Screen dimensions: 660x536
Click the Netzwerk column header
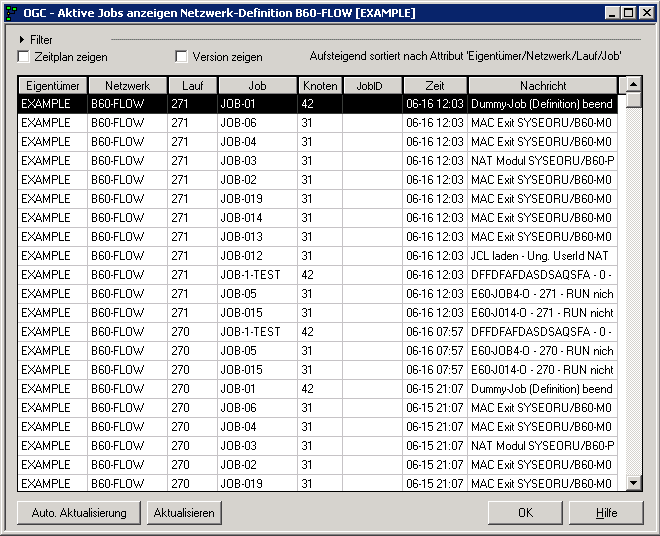click(x=127, y=86)
